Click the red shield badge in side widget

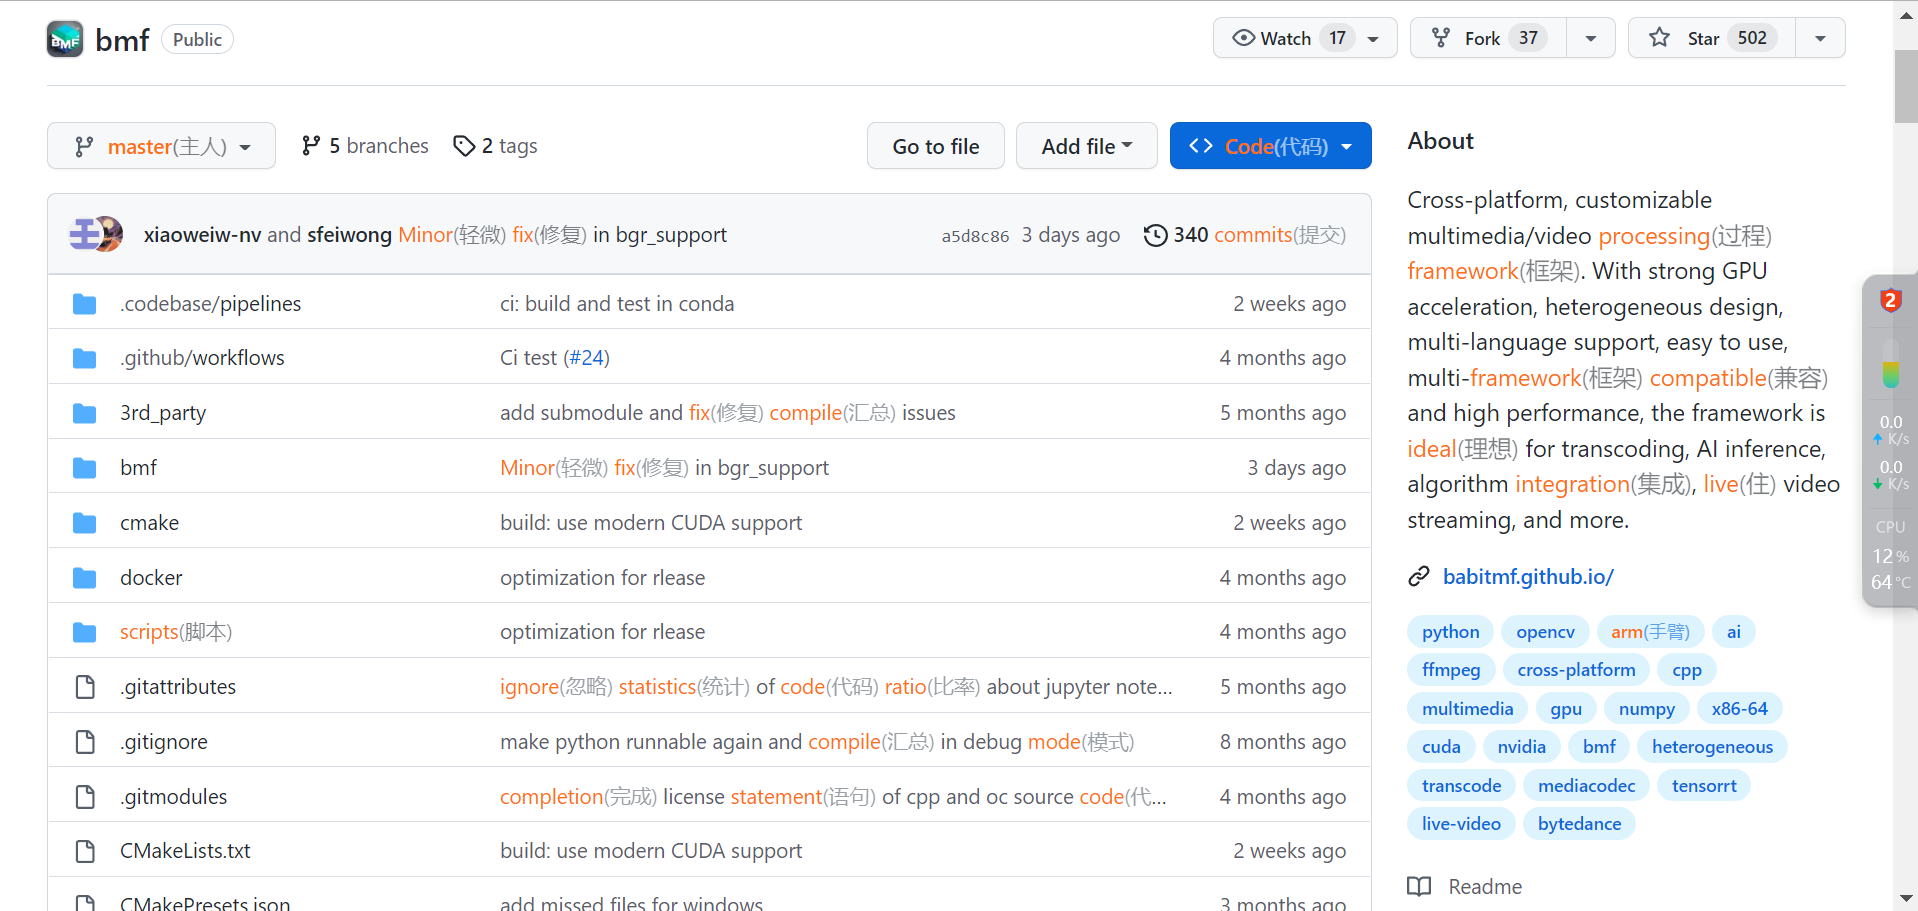pos(1890,300)
